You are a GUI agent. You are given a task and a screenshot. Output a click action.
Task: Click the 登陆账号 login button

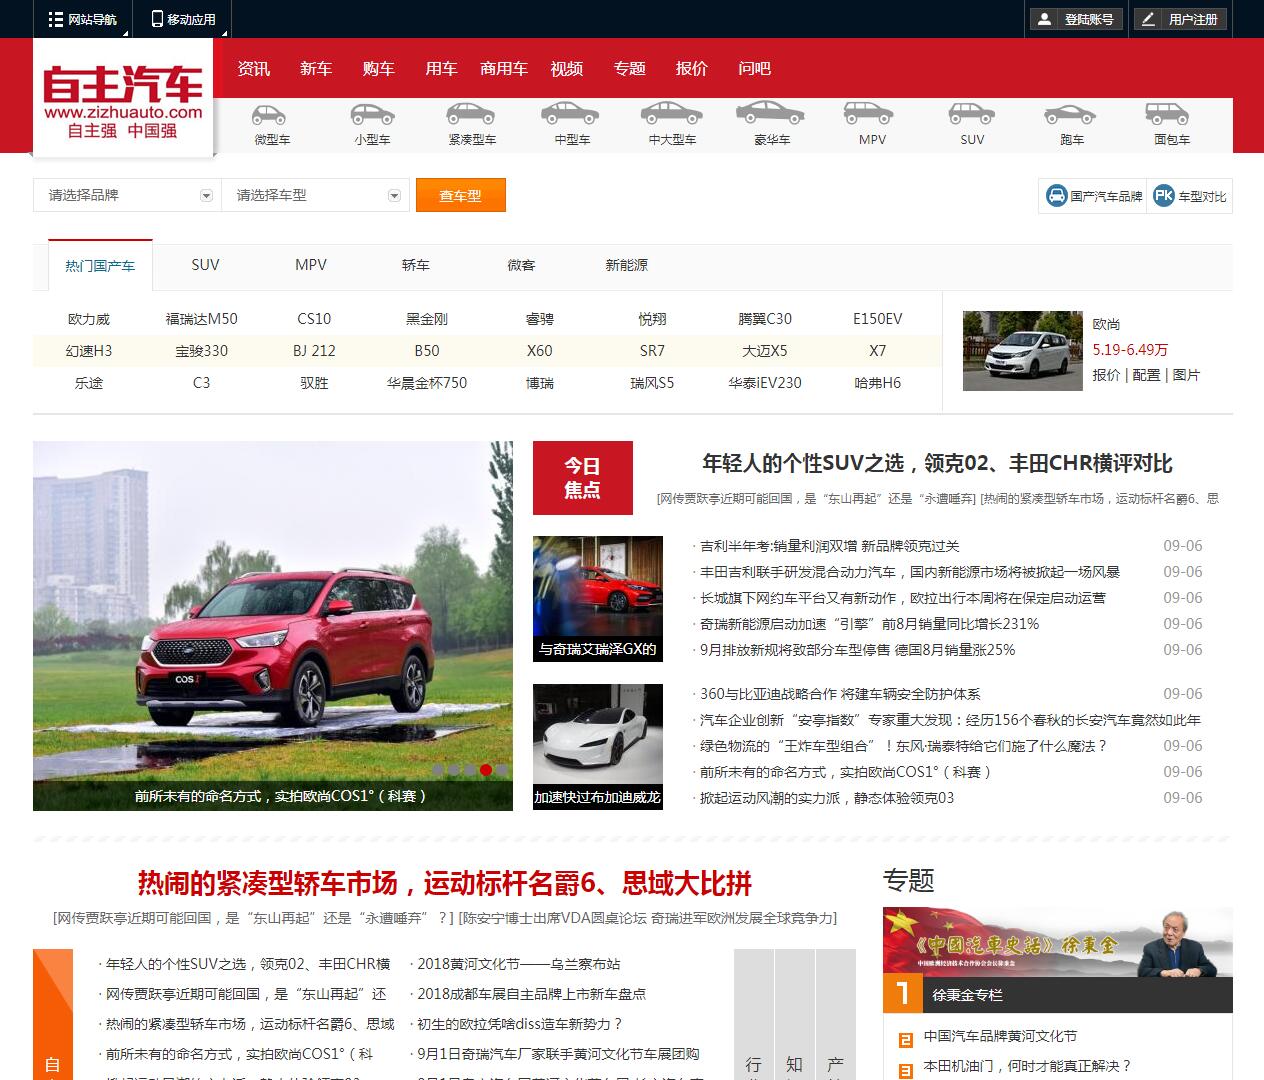click(1077, 19)
